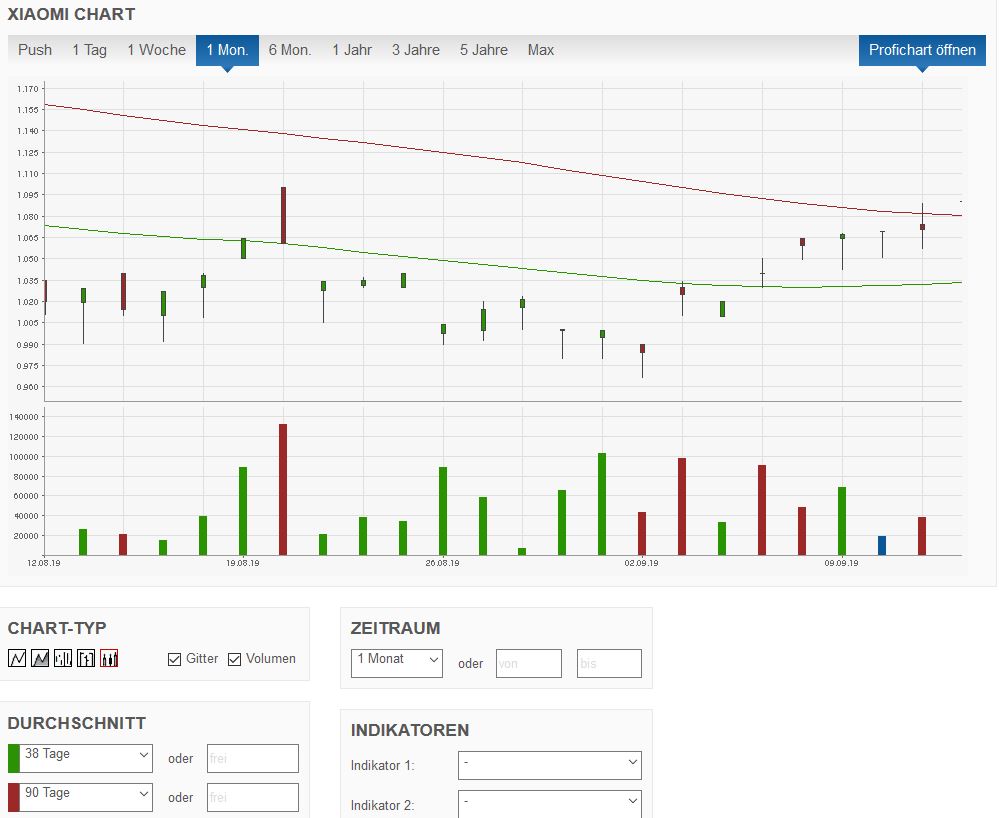Select the filled area chart type icon

click(40, 658)
